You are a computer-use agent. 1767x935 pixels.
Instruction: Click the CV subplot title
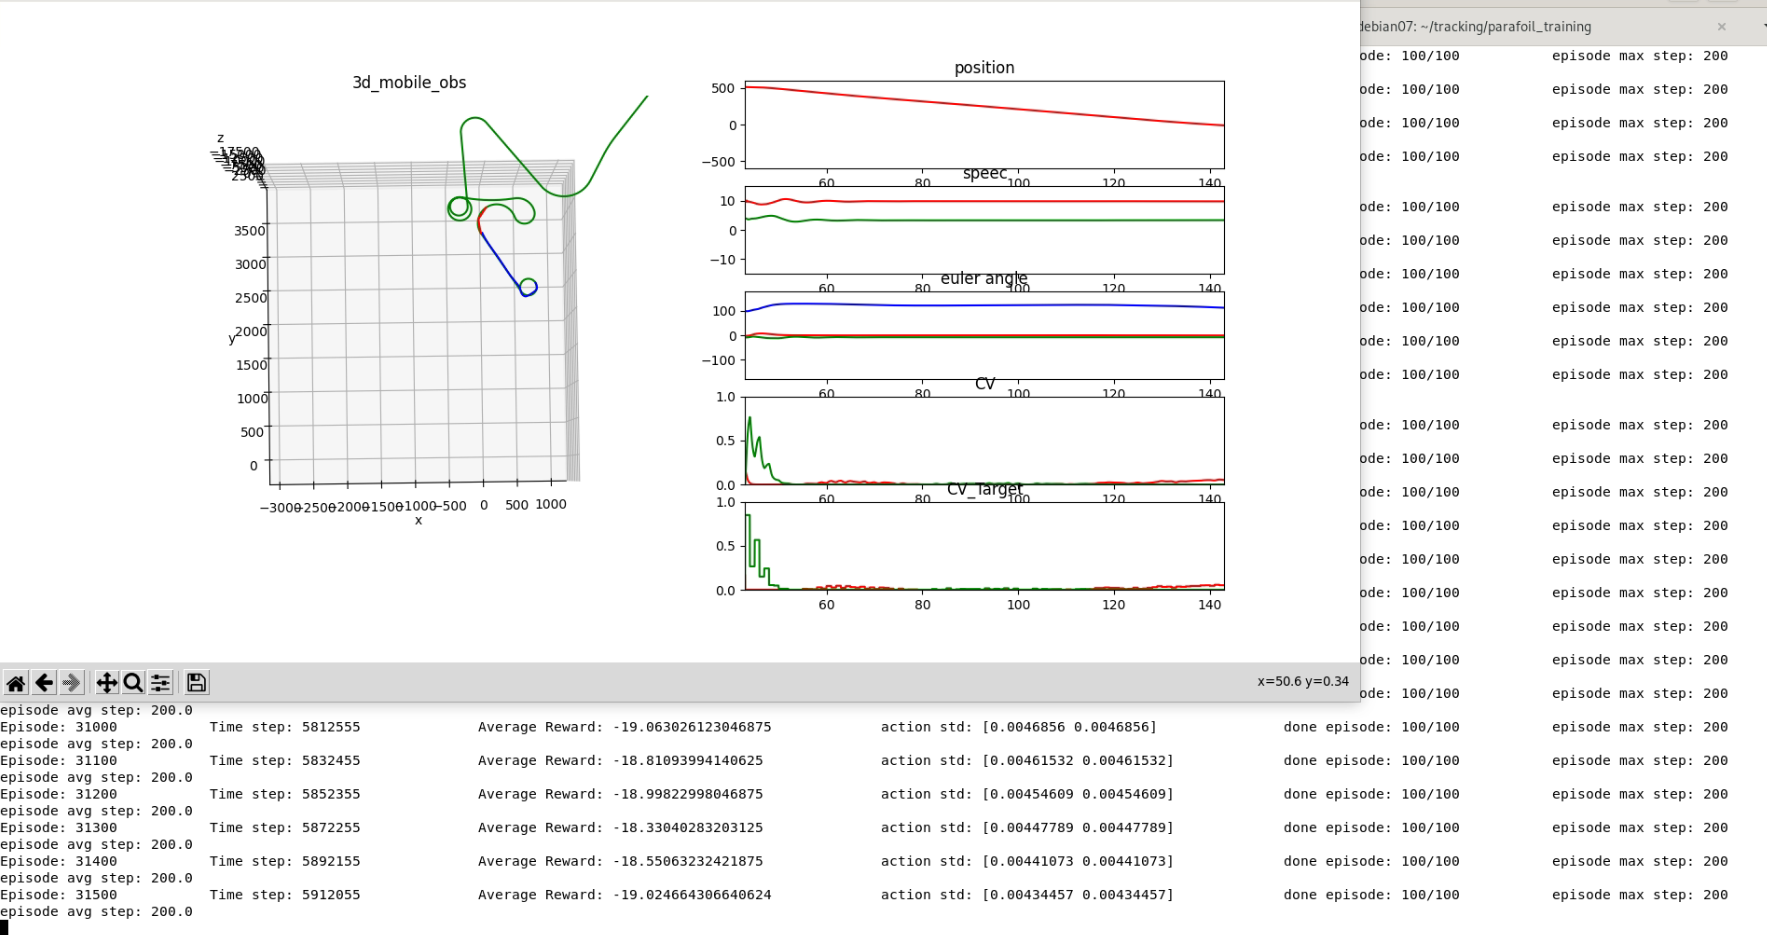coord(985,383)
